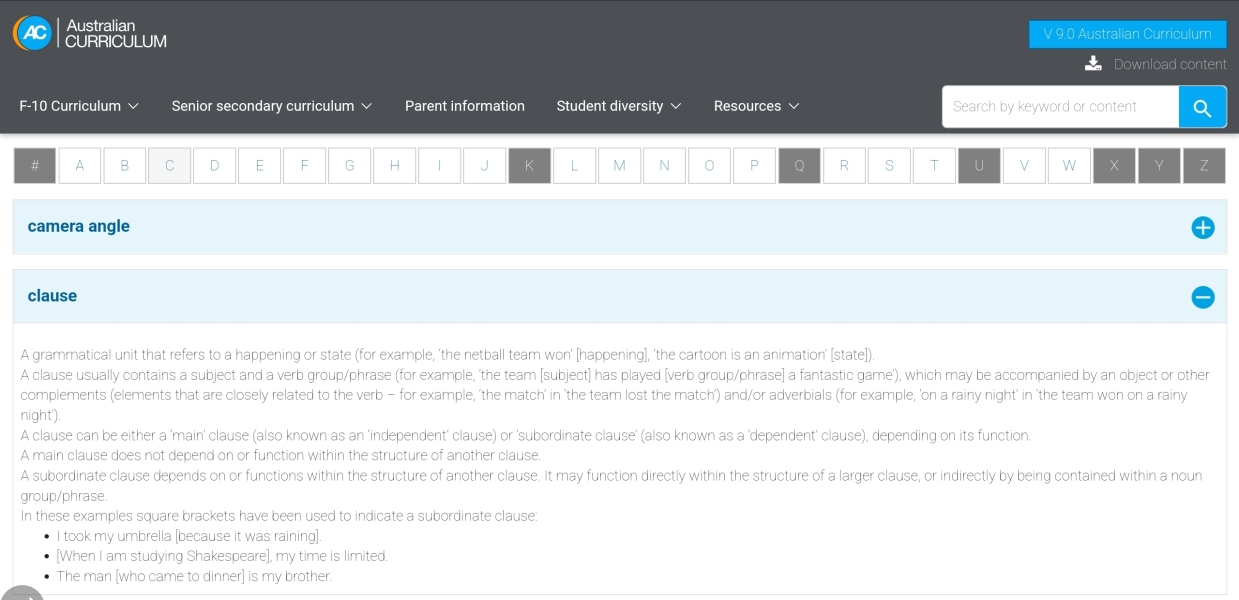Image resolution: width=1239 pixels, height=600 pixels.
Task: Select glossary letter C tab
Action: click(x=170, y=166)
